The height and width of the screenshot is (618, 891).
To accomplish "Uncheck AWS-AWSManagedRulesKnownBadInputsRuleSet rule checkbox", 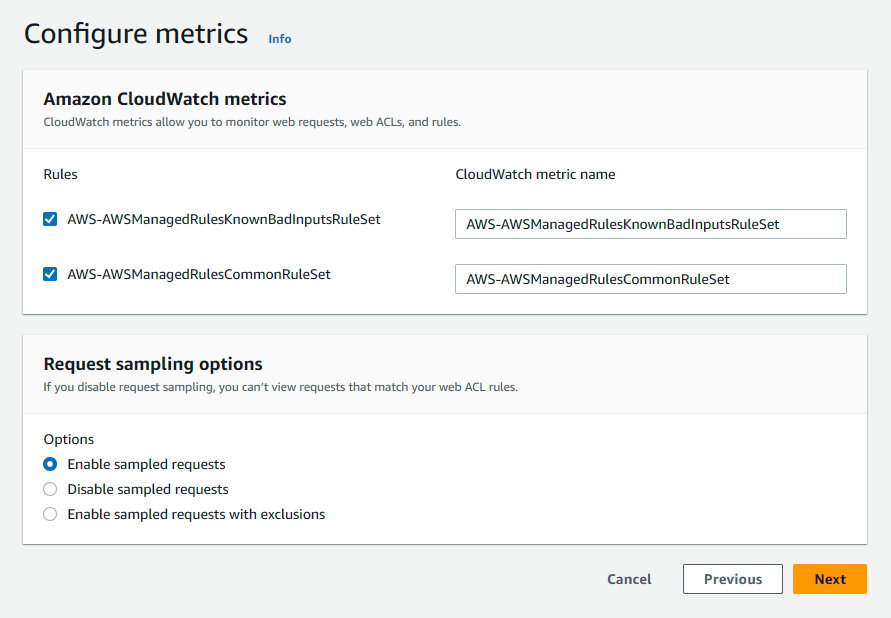I will click(50, 219).
